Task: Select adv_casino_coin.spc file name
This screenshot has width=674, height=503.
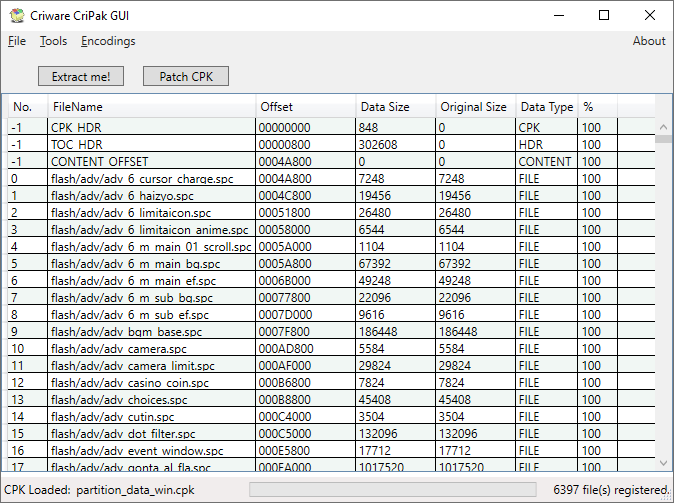Action: (x=130, y=382)
